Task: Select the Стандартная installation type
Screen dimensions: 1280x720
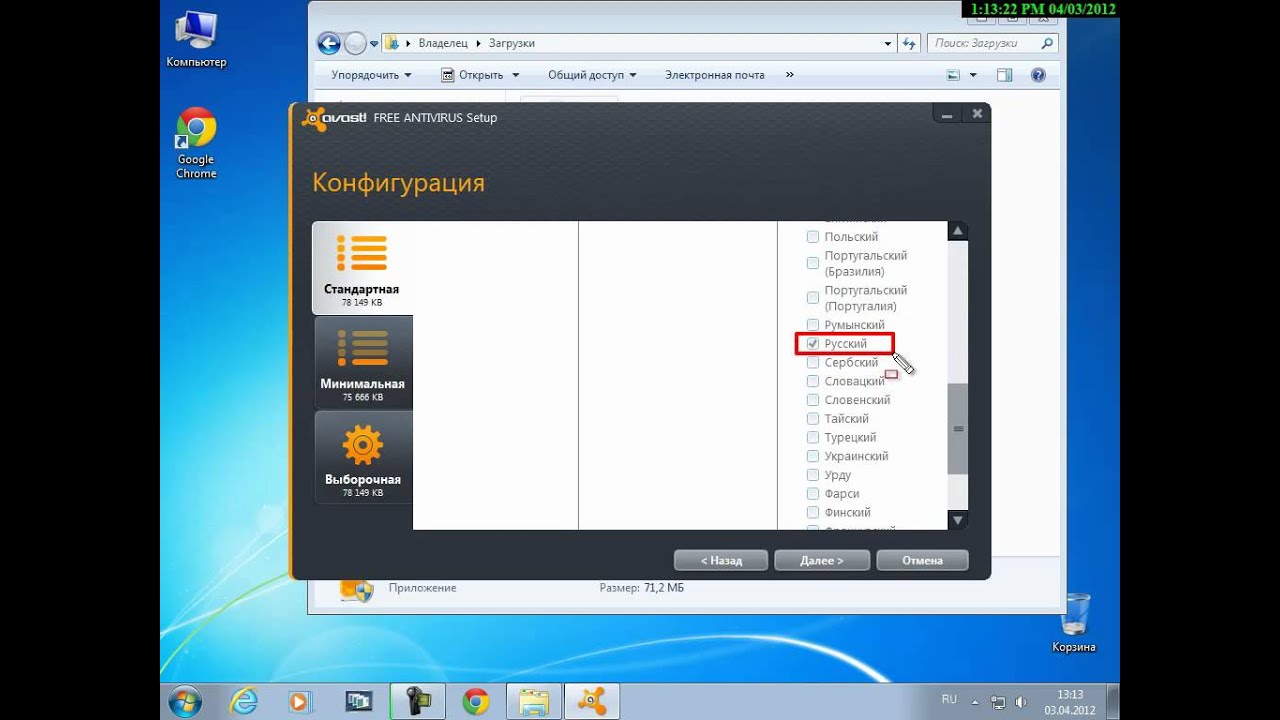Action: pyautogui.click(x=362, y=268)
